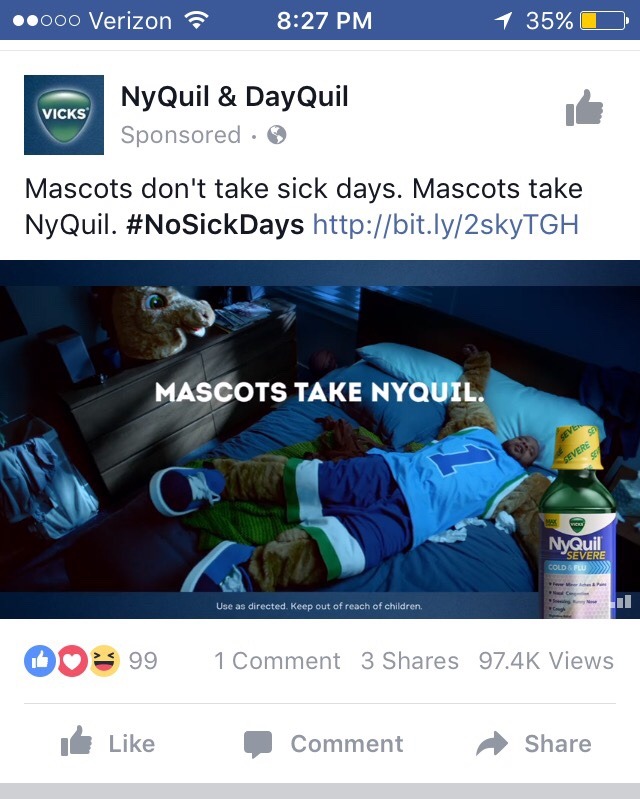Click the public globe audience icon

coord(277,135)
